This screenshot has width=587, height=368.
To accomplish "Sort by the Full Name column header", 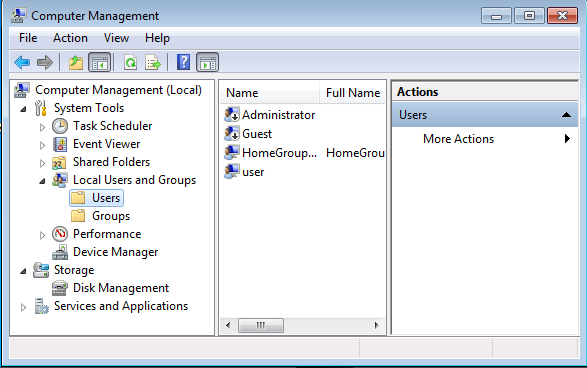I will 353,93.
